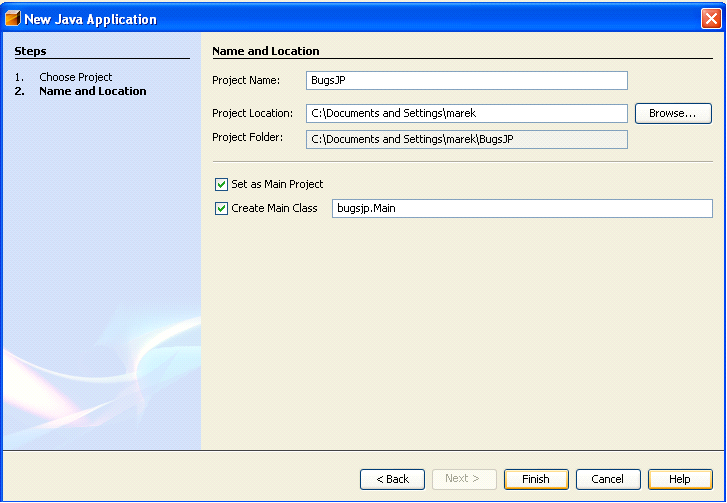Browse for a project location
Viewport: 727px width, 503px height.
(x=673, y=113)
